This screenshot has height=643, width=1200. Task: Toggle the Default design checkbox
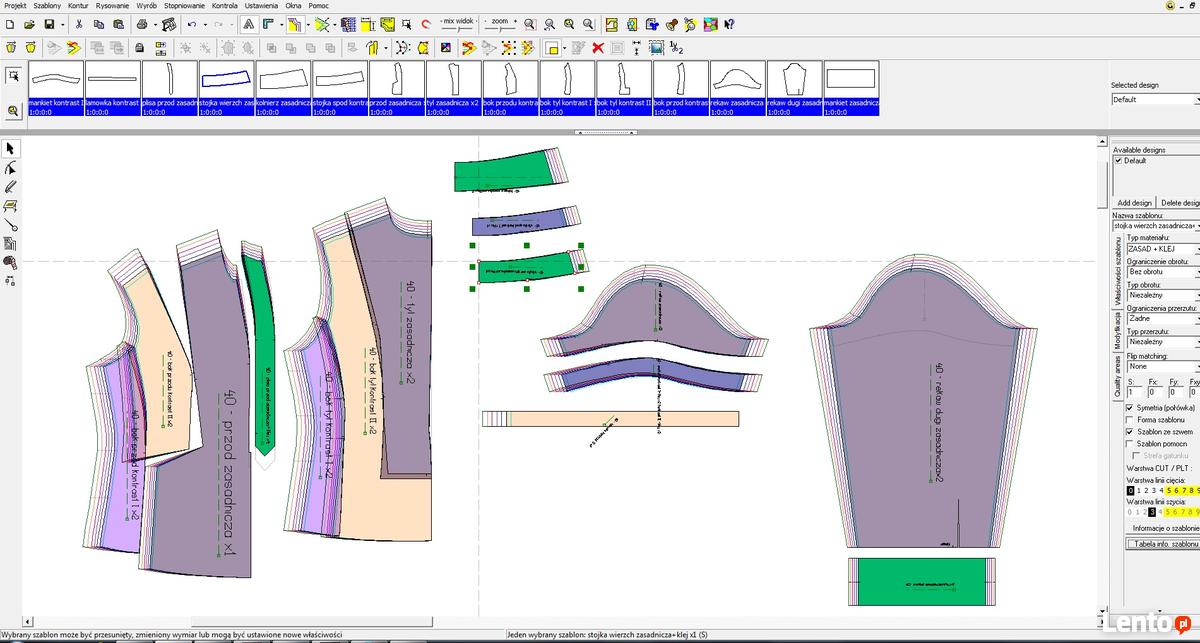(x=1119, y=160)
